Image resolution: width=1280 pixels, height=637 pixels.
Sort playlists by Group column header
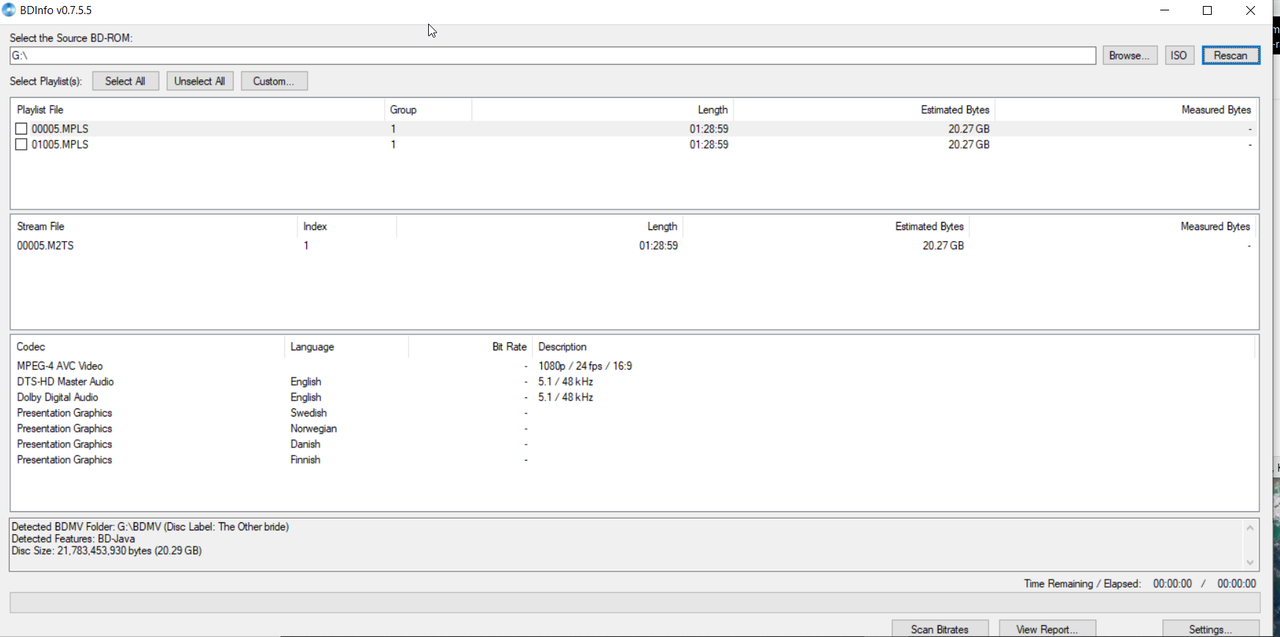coord(427,110)
